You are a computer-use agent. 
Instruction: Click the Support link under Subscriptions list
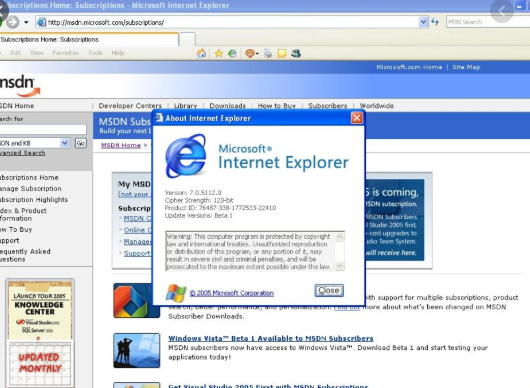137,253
